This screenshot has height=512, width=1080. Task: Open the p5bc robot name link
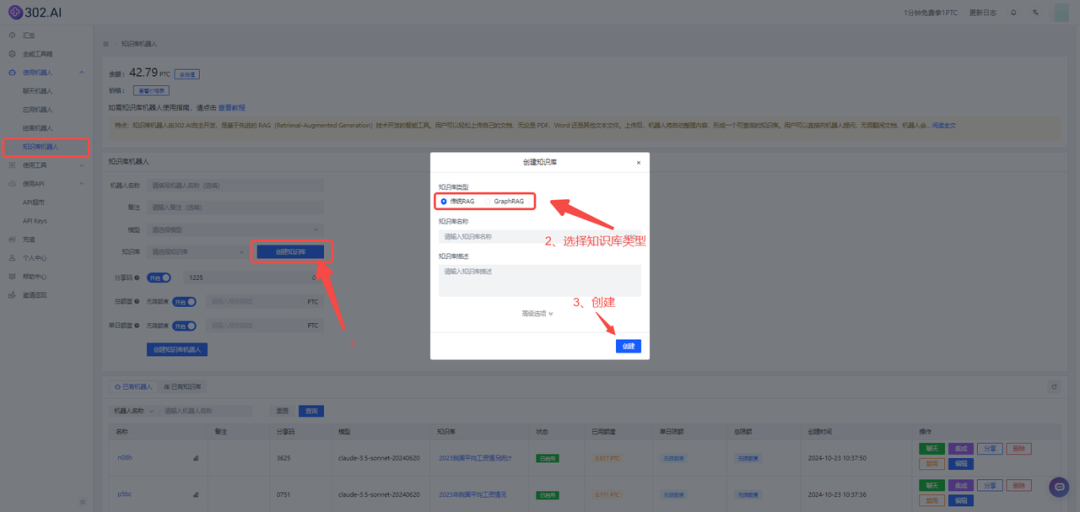[124, 494]
